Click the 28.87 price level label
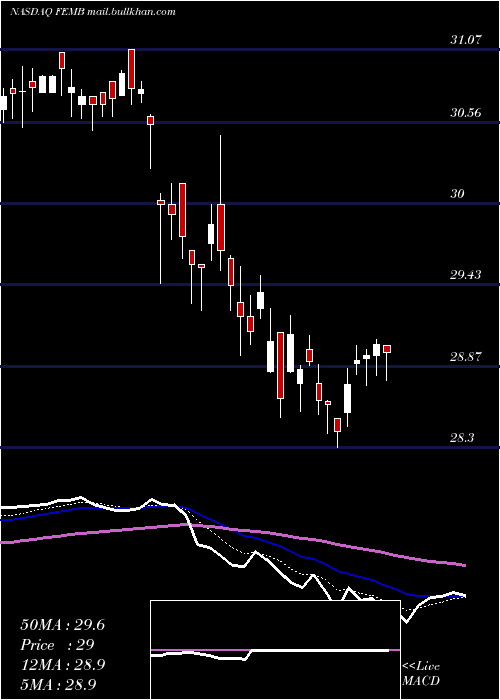This screenshot has width=500, height=700. 466,356
